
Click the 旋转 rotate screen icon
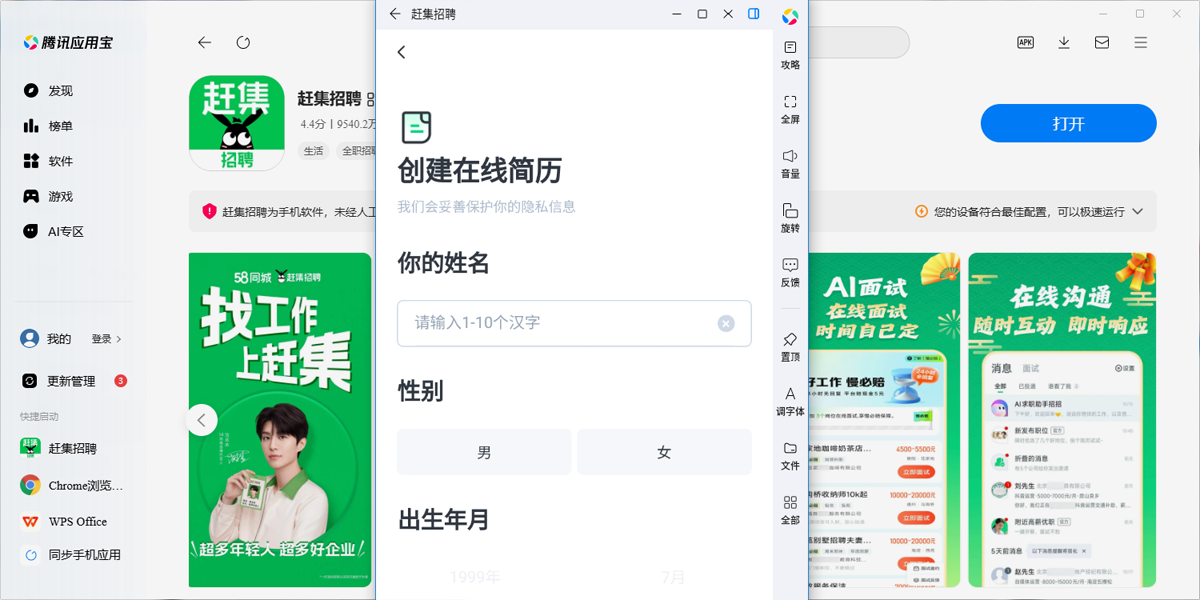point(790,218)
